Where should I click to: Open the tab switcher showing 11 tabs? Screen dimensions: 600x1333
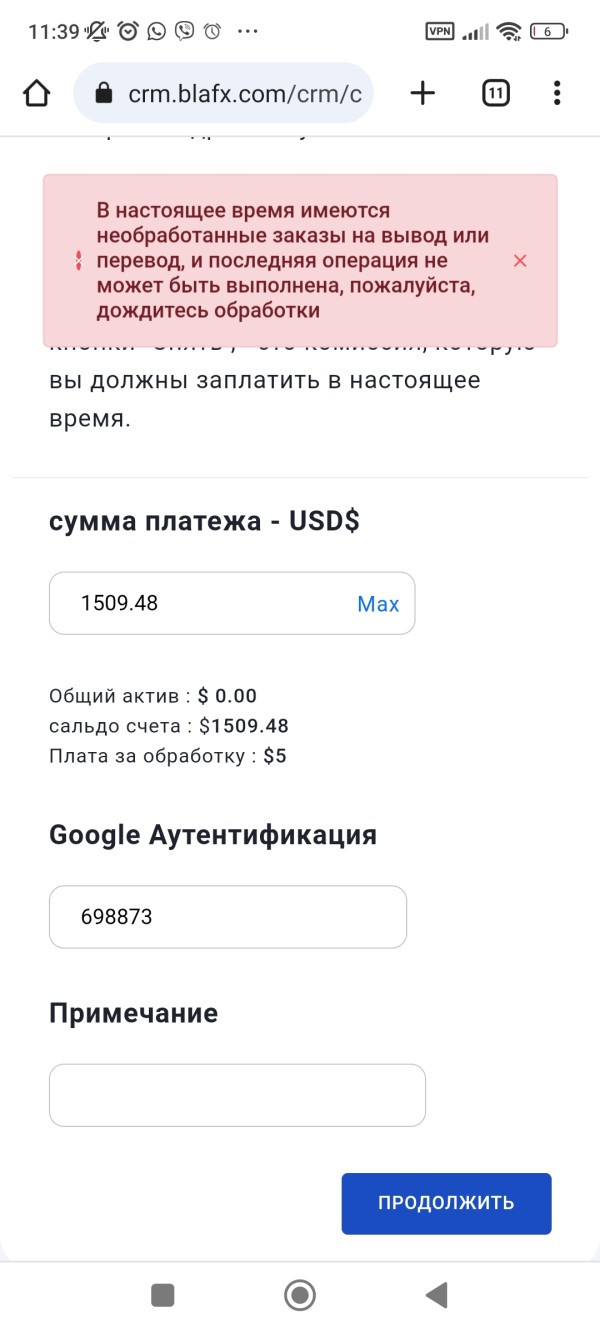[495, 94]
